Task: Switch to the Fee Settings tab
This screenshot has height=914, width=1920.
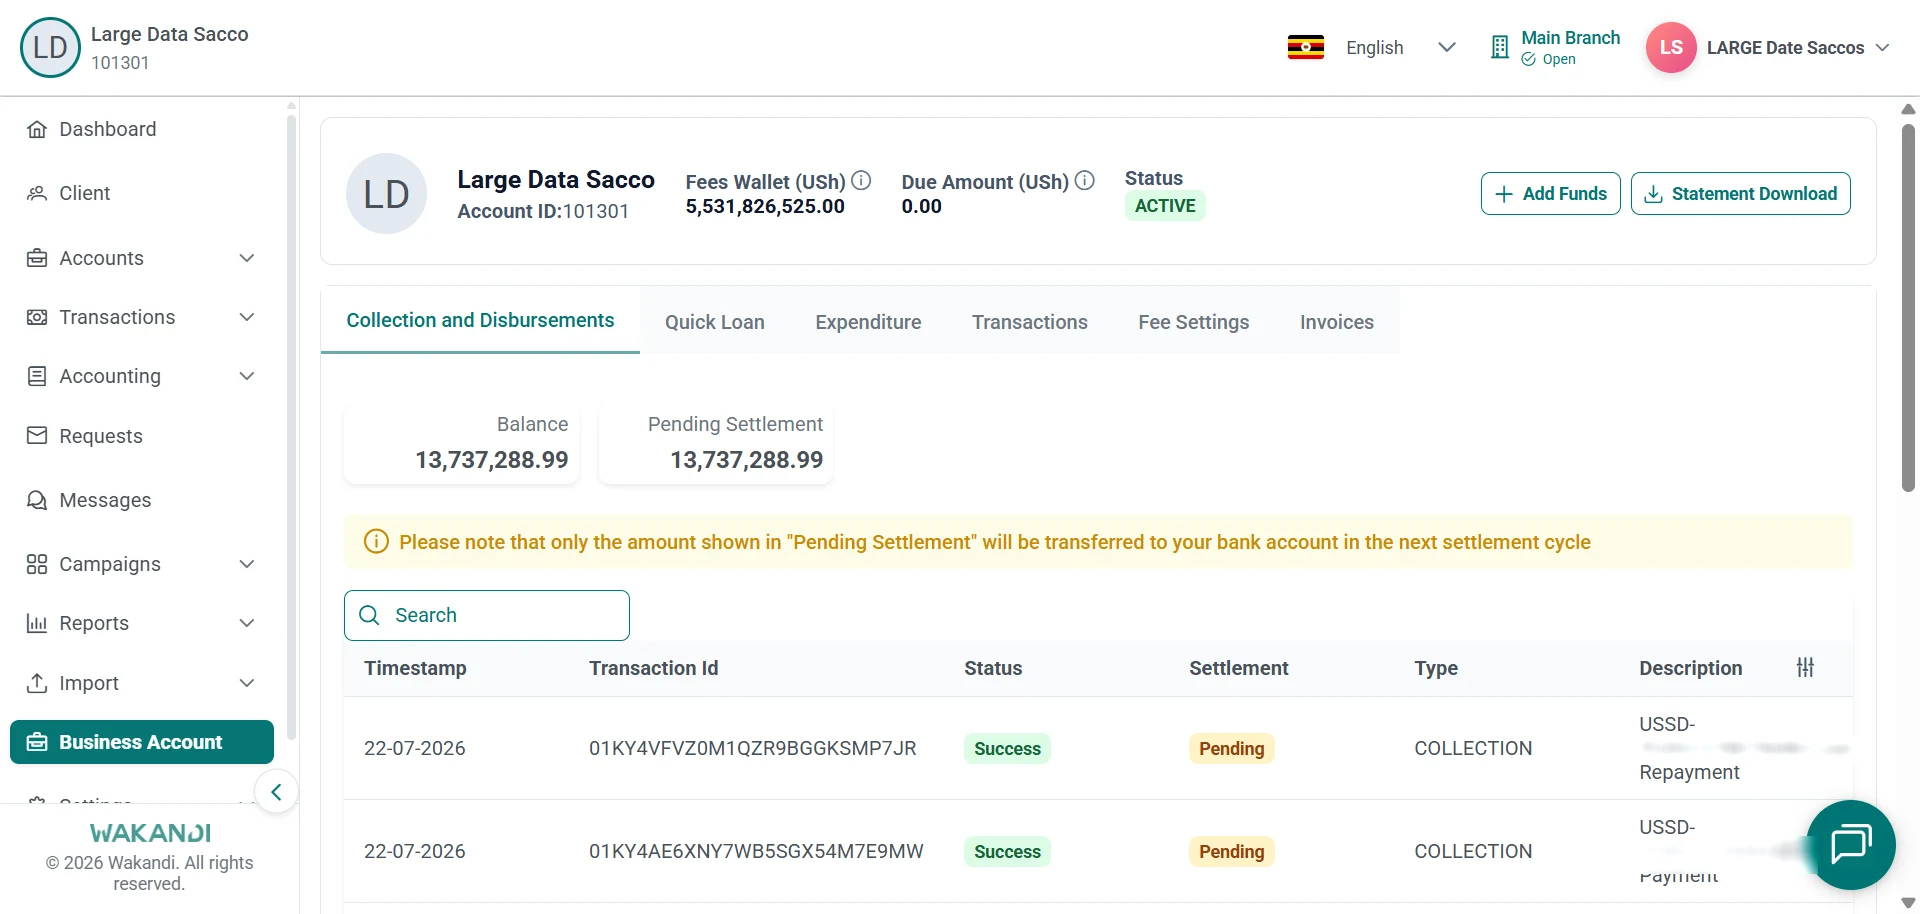Action: (x=1194, y=322)
